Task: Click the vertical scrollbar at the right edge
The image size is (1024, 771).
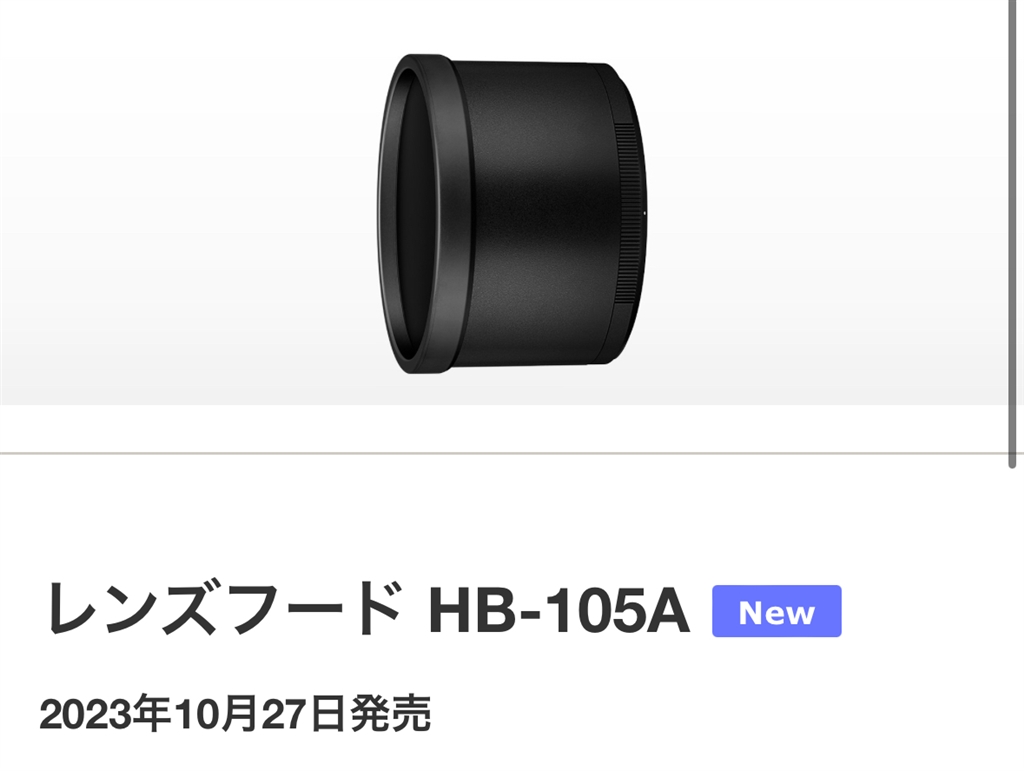Action: (1012, 234)
